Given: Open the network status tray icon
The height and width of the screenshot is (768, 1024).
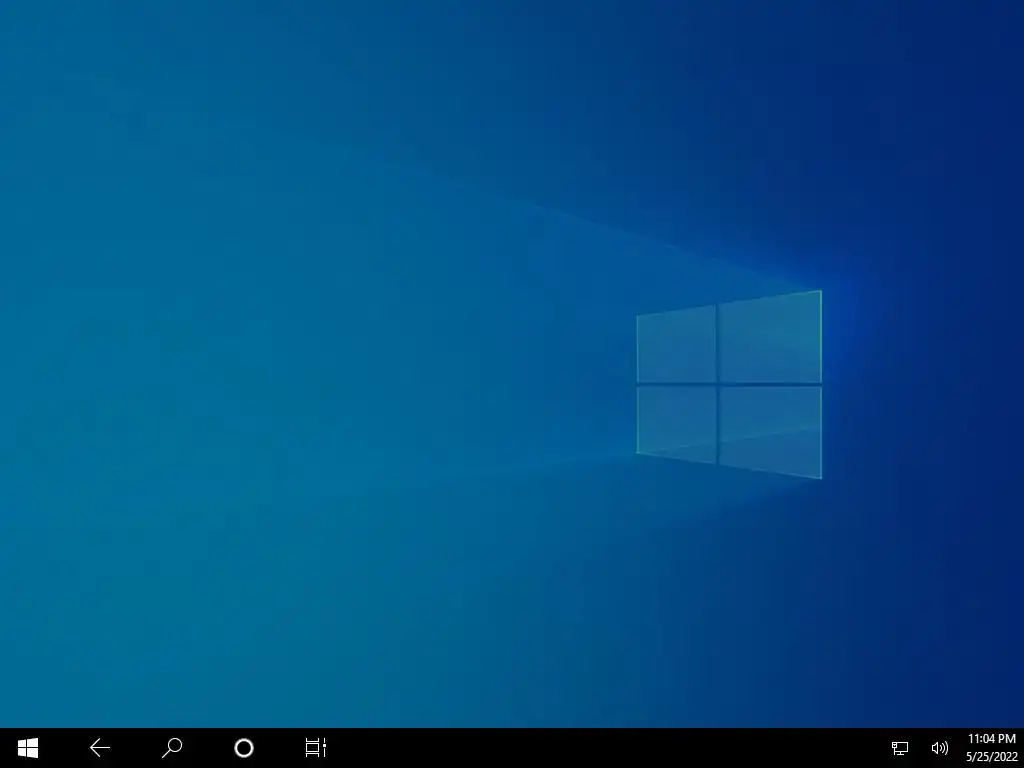Looking at the screenshot, I should tap(900, 748).
